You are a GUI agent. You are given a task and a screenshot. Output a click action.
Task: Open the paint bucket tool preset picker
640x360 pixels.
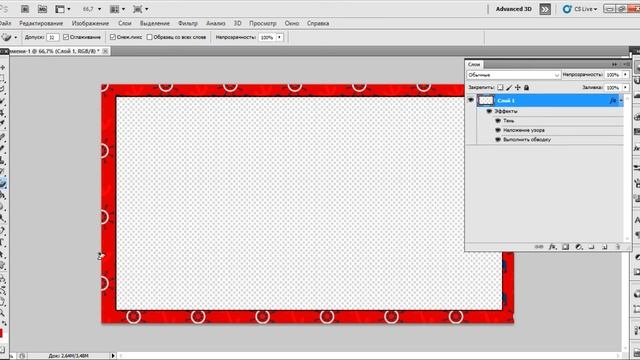(16, 38)
